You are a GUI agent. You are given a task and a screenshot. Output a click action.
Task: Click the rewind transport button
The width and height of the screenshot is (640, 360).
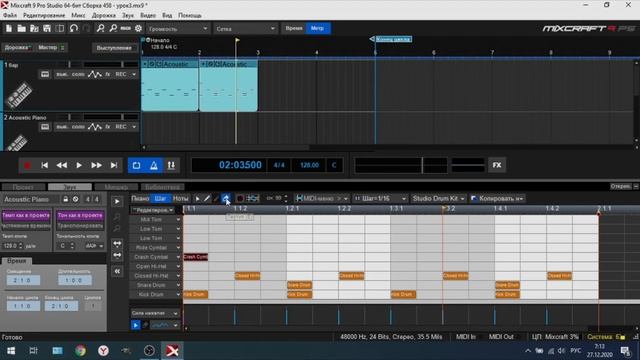[x=62, y=165]
